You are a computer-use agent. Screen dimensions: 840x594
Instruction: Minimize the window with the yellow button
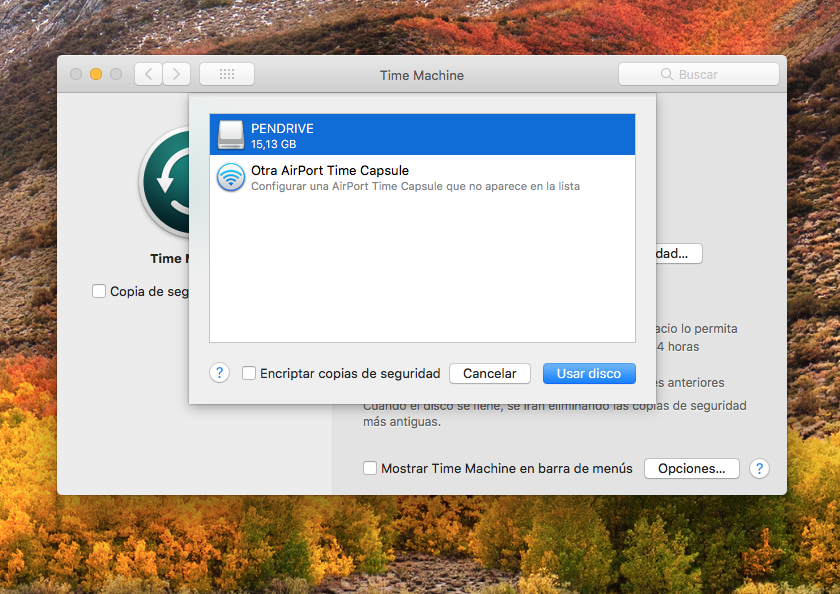click(96, 74)
